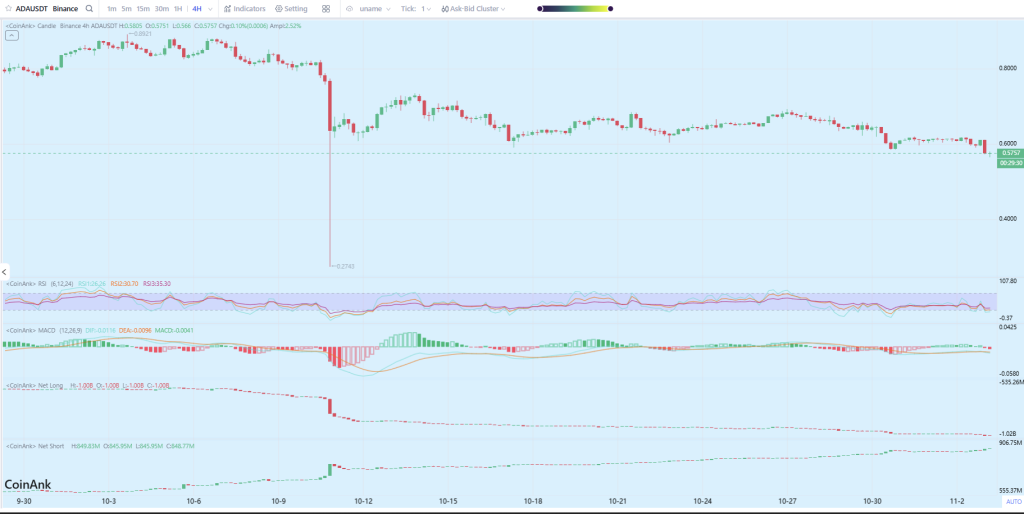
Task: Click the middle of the gradient color bar
Action: pos(575,9)
